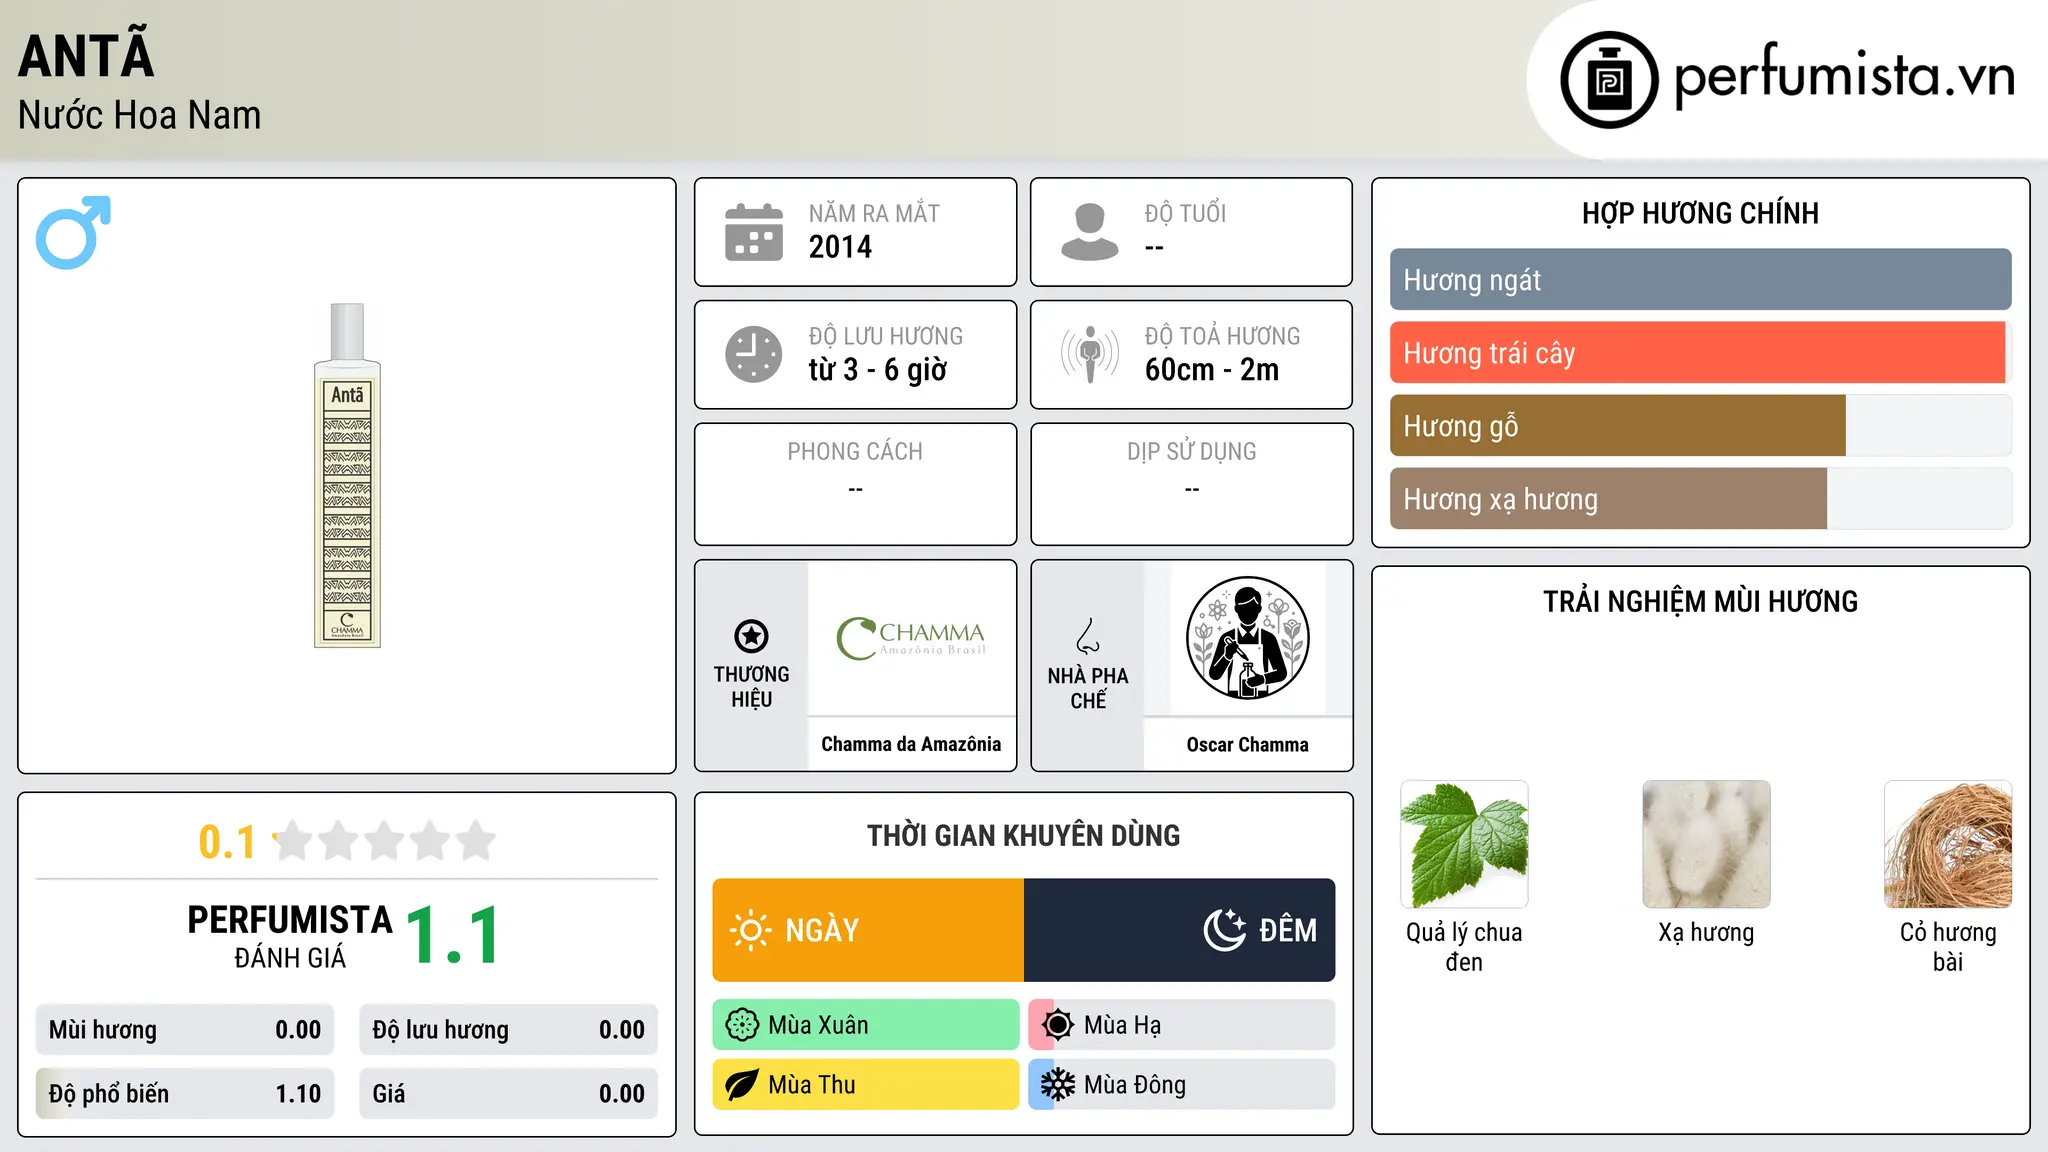This screenshot has width=2048, height=1152.
Task: Click the Giá 0.00 score row
Action: (x=508, y=1094)
